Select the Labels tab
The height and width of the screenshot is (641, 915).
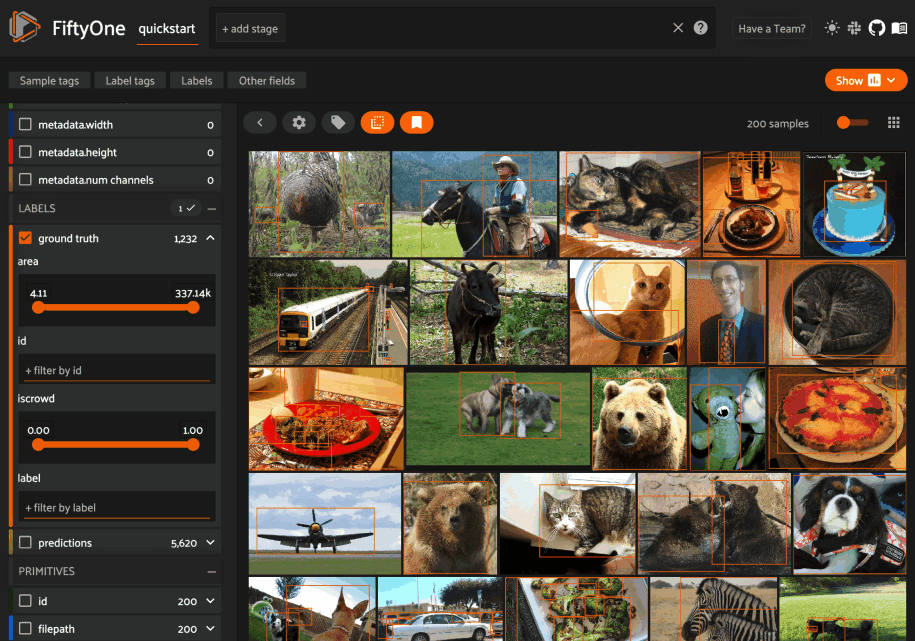pyautogui.click(x=197, y=81)
